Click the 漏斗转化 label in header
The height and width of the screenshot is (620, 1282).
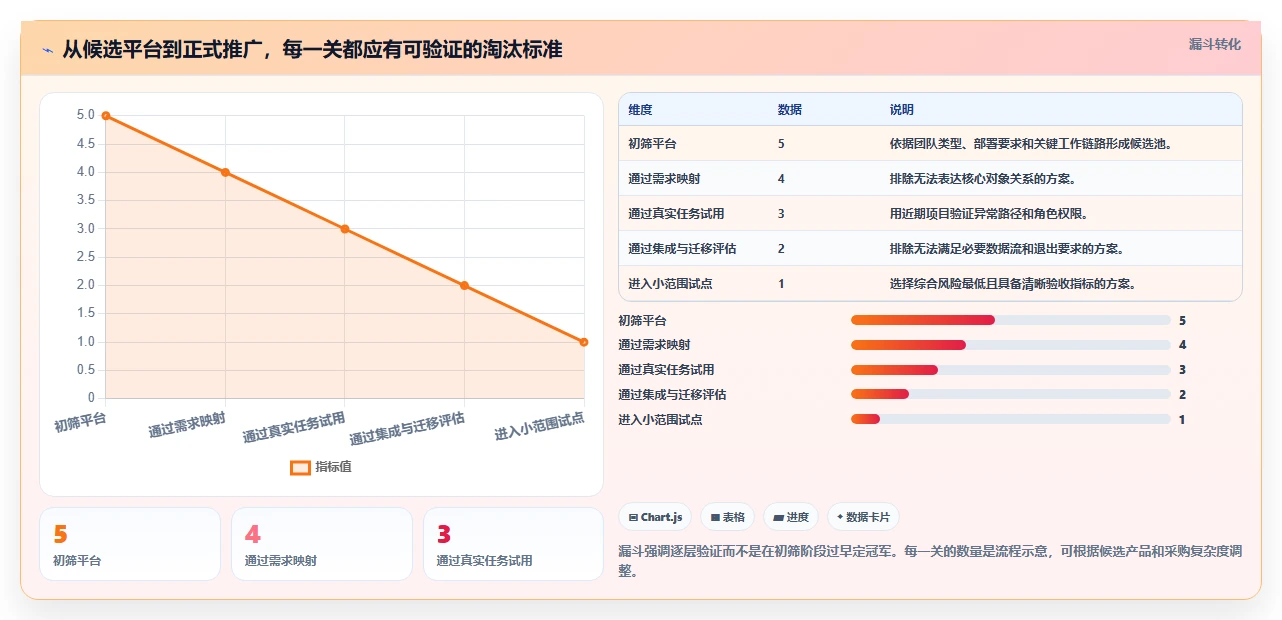pos(1215,45)
